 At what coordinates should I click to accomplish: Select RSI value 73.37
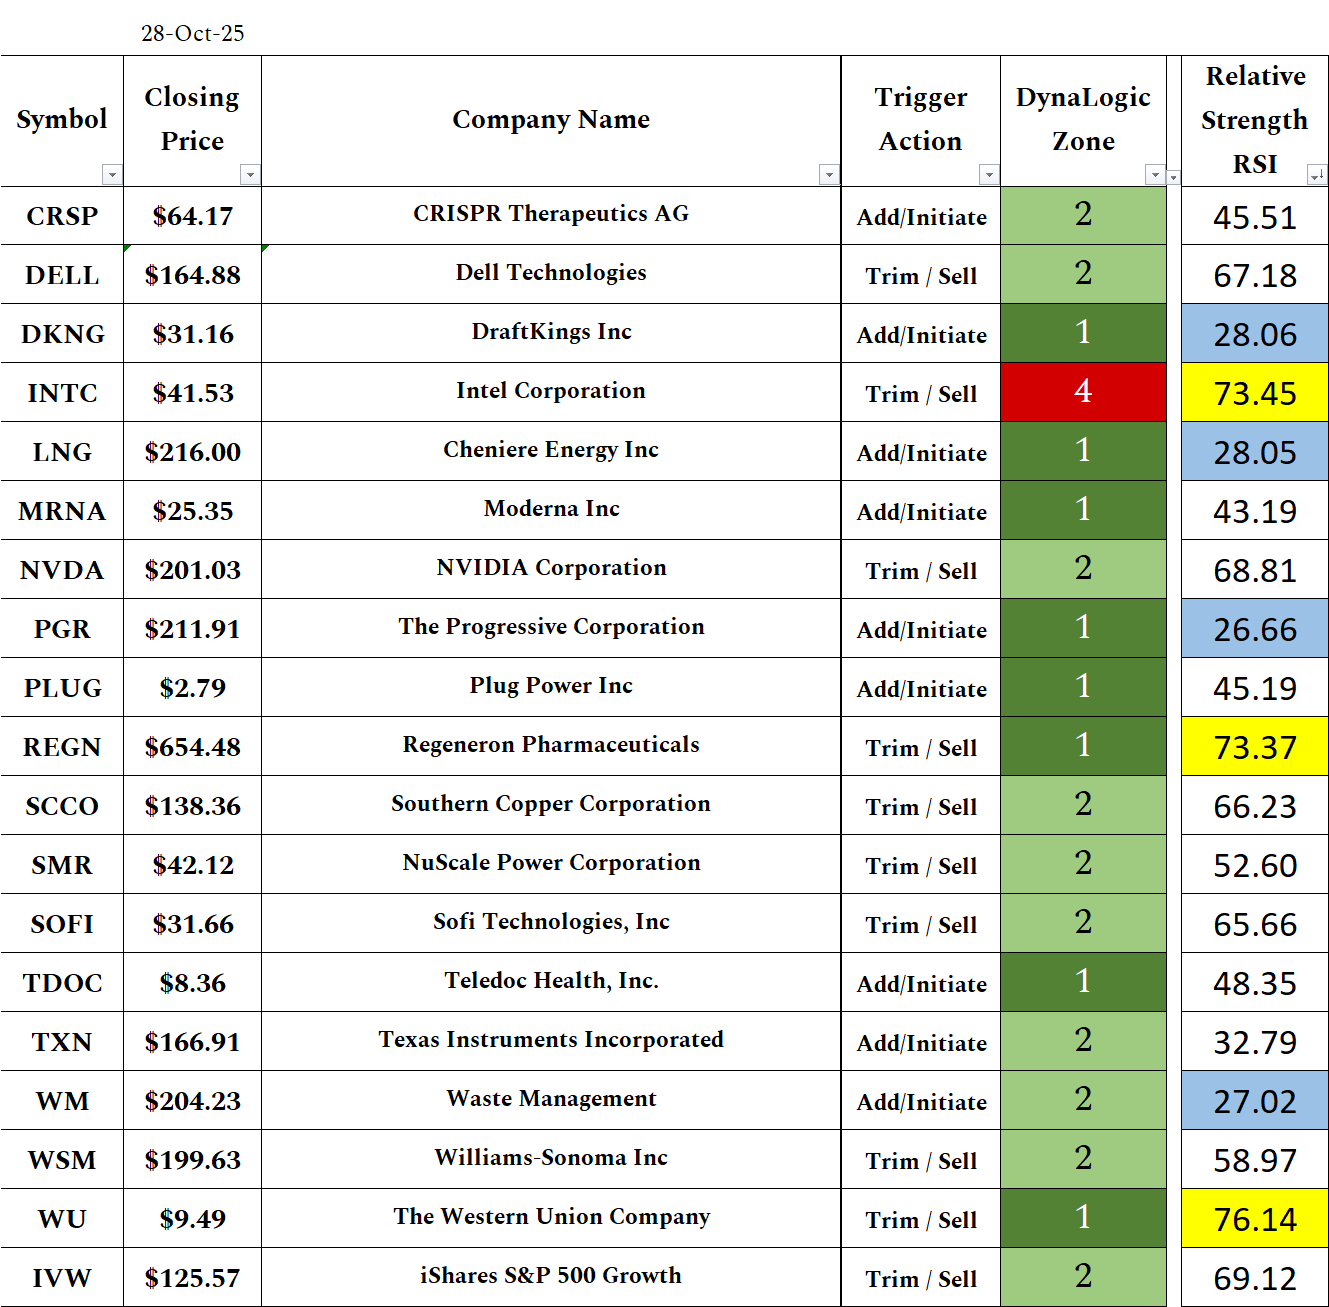(1255, 746)
